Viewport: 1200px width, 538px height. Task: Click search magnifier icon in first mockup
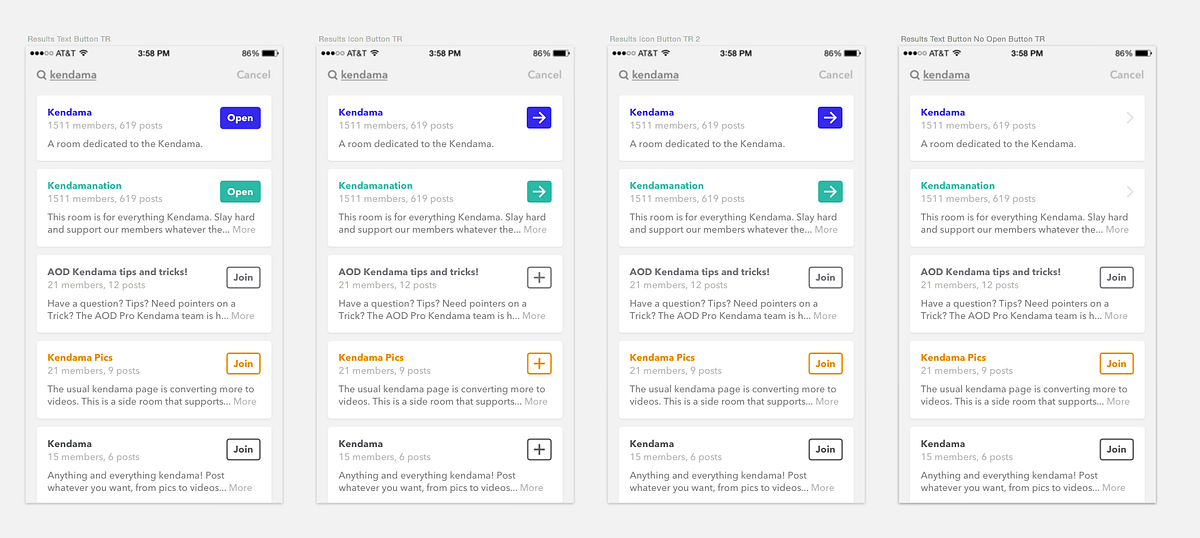[41, 75]
